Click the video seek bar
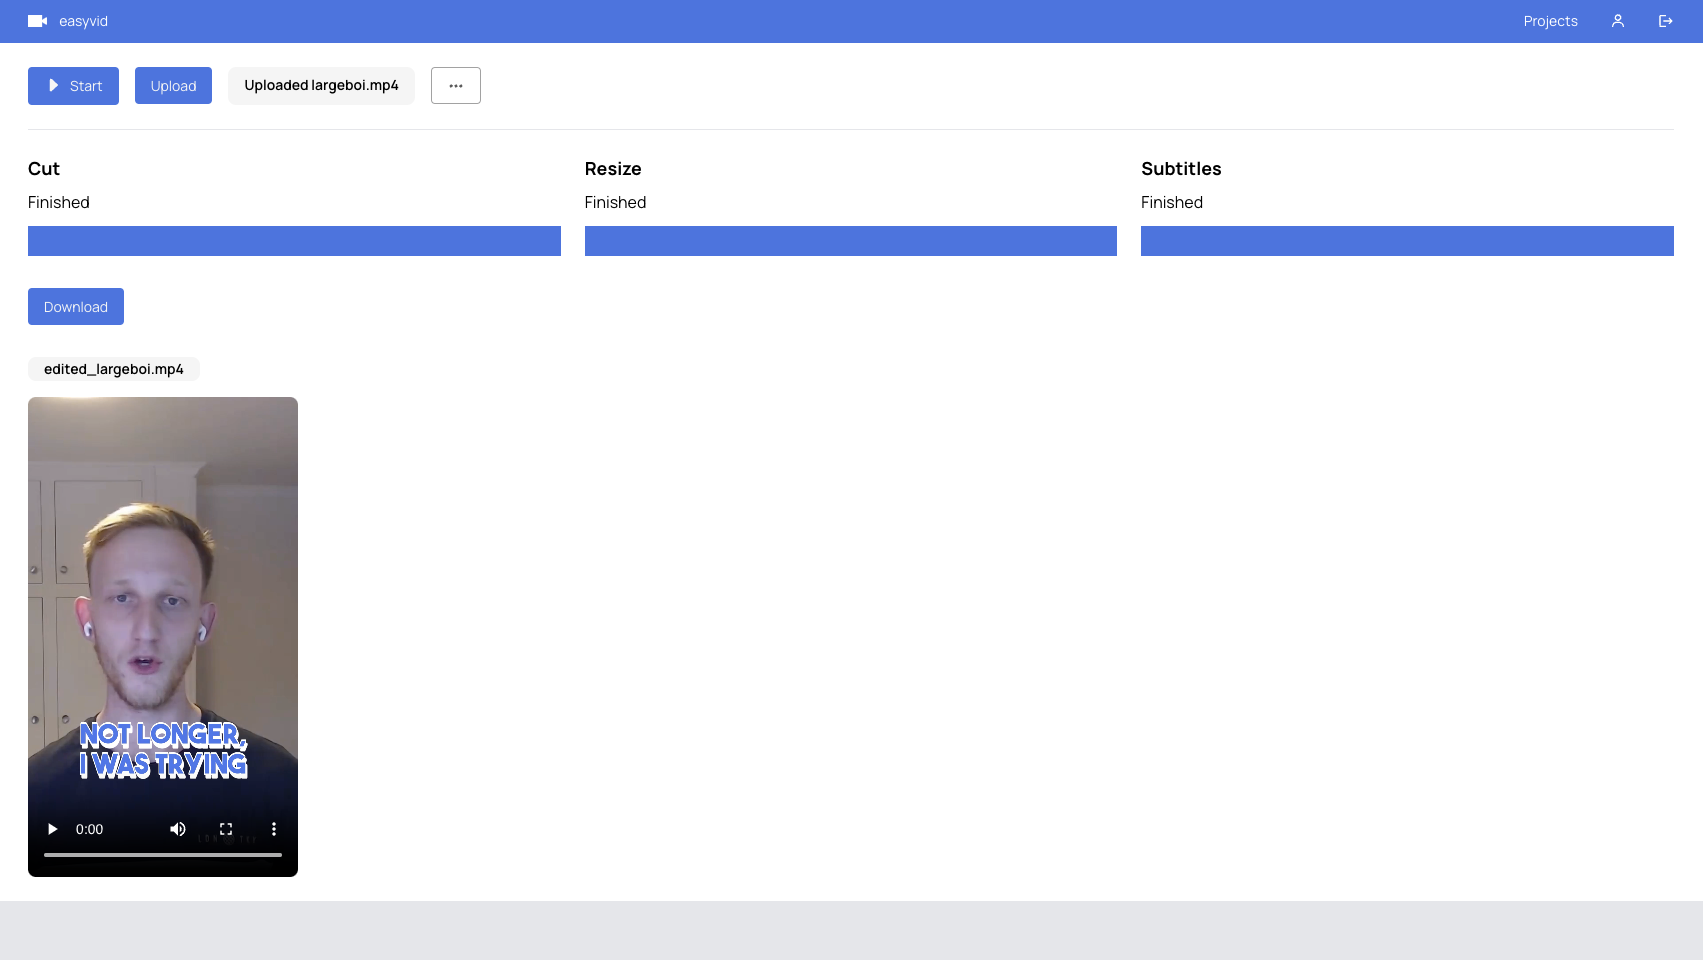Viewport: 1703px width, 960px height. (x=163, y=855)
